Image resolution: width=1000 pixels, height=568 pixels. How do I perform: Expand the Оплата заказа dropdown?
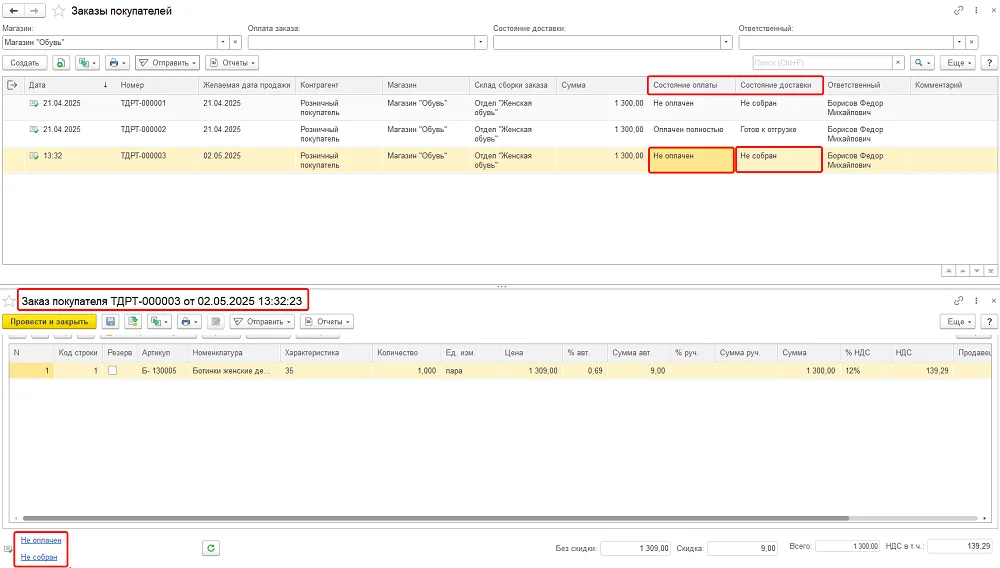point(481,42)
